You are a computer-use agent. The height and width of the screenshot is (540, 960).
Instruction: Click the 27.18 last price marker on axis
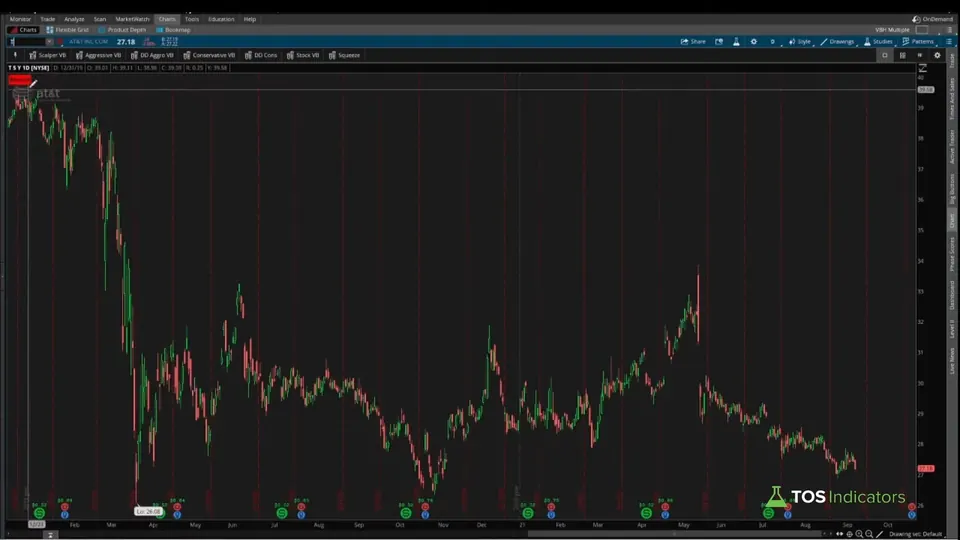926,468
